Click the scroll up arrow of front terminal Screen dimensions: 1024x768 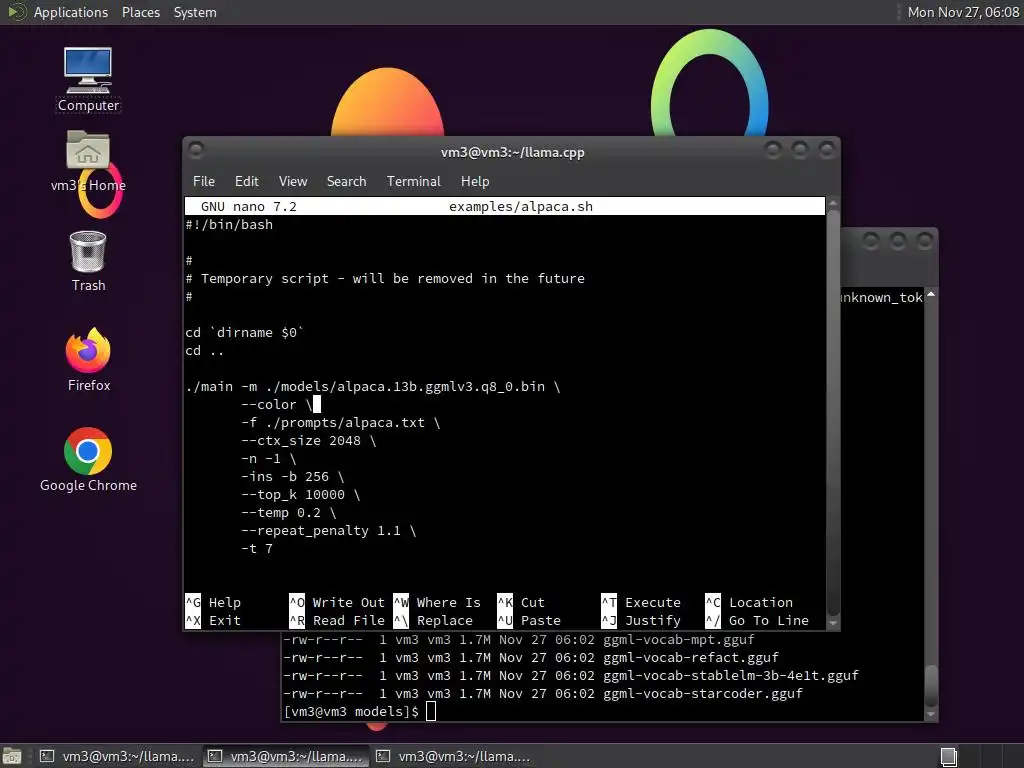click(x=833, y=204)
